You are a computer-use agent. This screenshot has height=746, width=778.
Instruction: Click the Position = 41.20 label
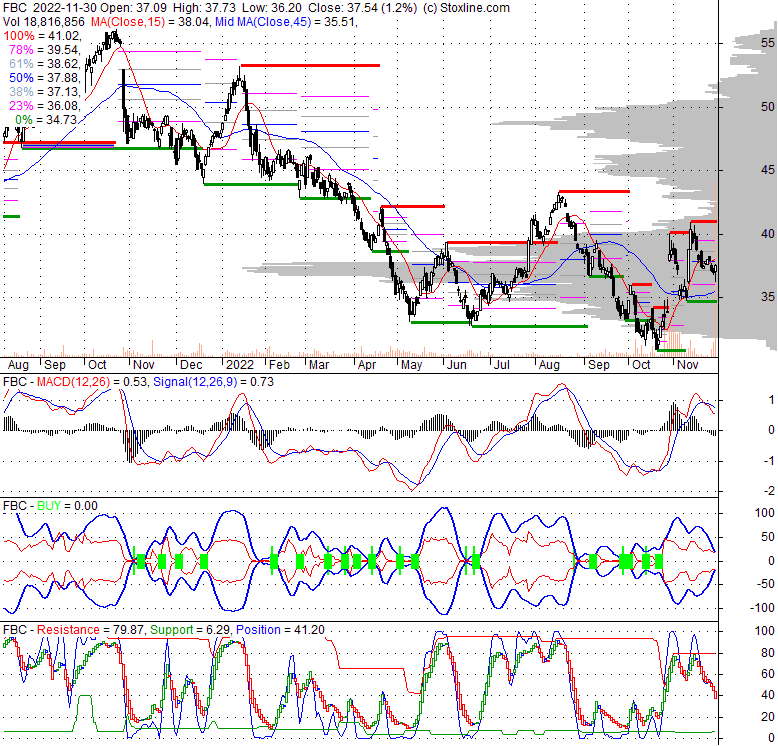[x=280, y=630]
